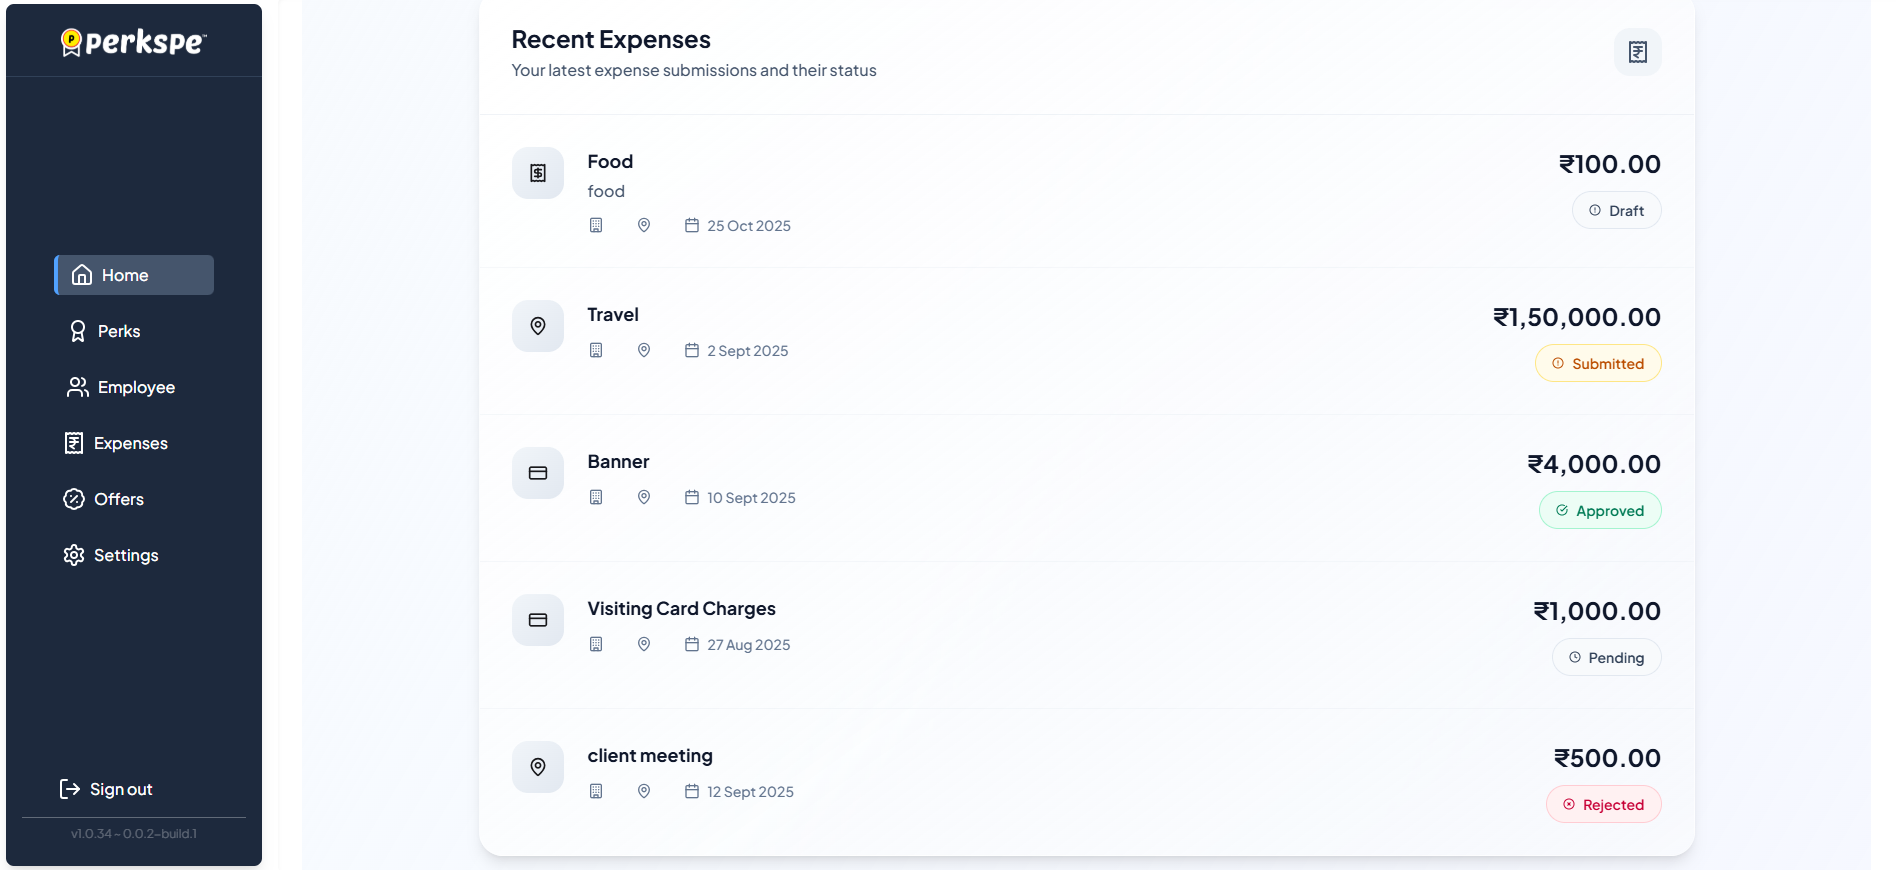Click the Rejected badge on client meeting
The image size is (1896, 870).
coord(1603,805)
